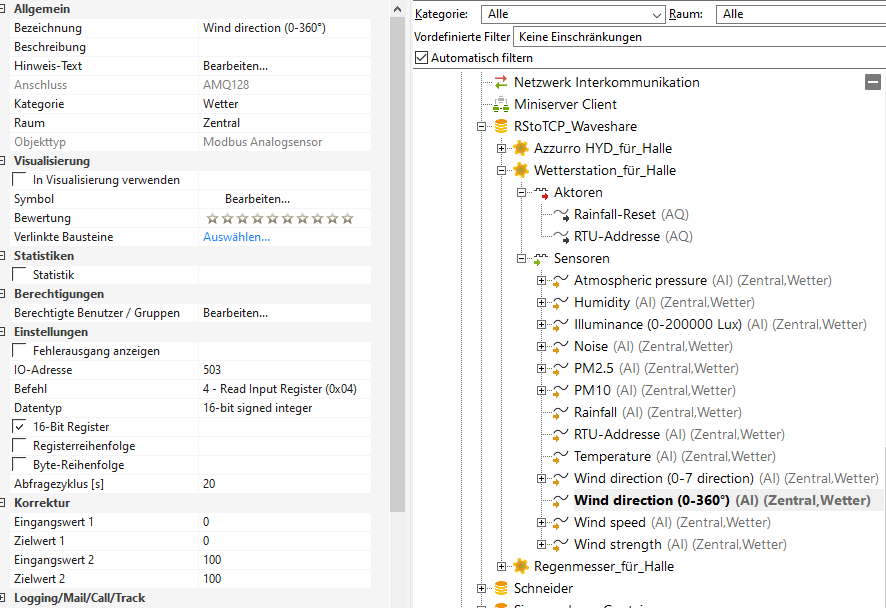This screenshot has width=886, height=608.
Task: Click the Wind strength sensor icon
Action: (561, 545)
